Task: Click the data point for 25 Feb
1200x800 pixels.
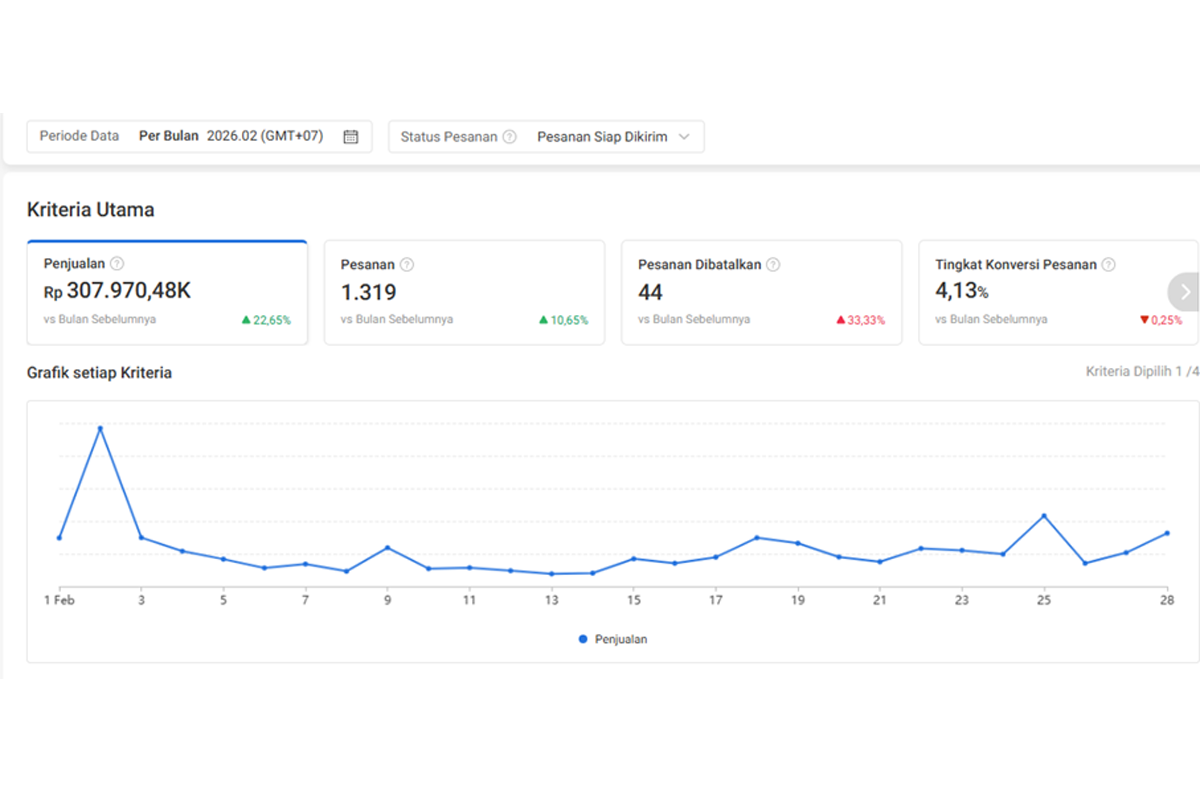Action: coord(1044,516)
